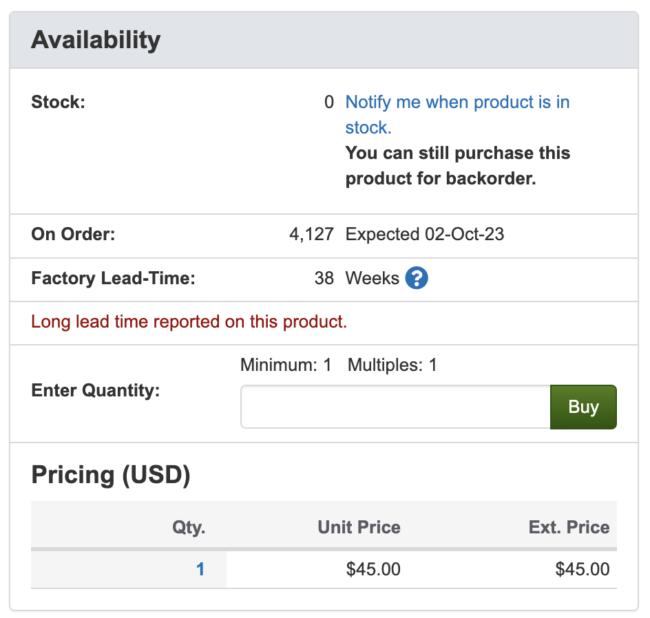Click the "Multiples: 1" text
This screenshot has height=618, width=650.
point(392,365)
